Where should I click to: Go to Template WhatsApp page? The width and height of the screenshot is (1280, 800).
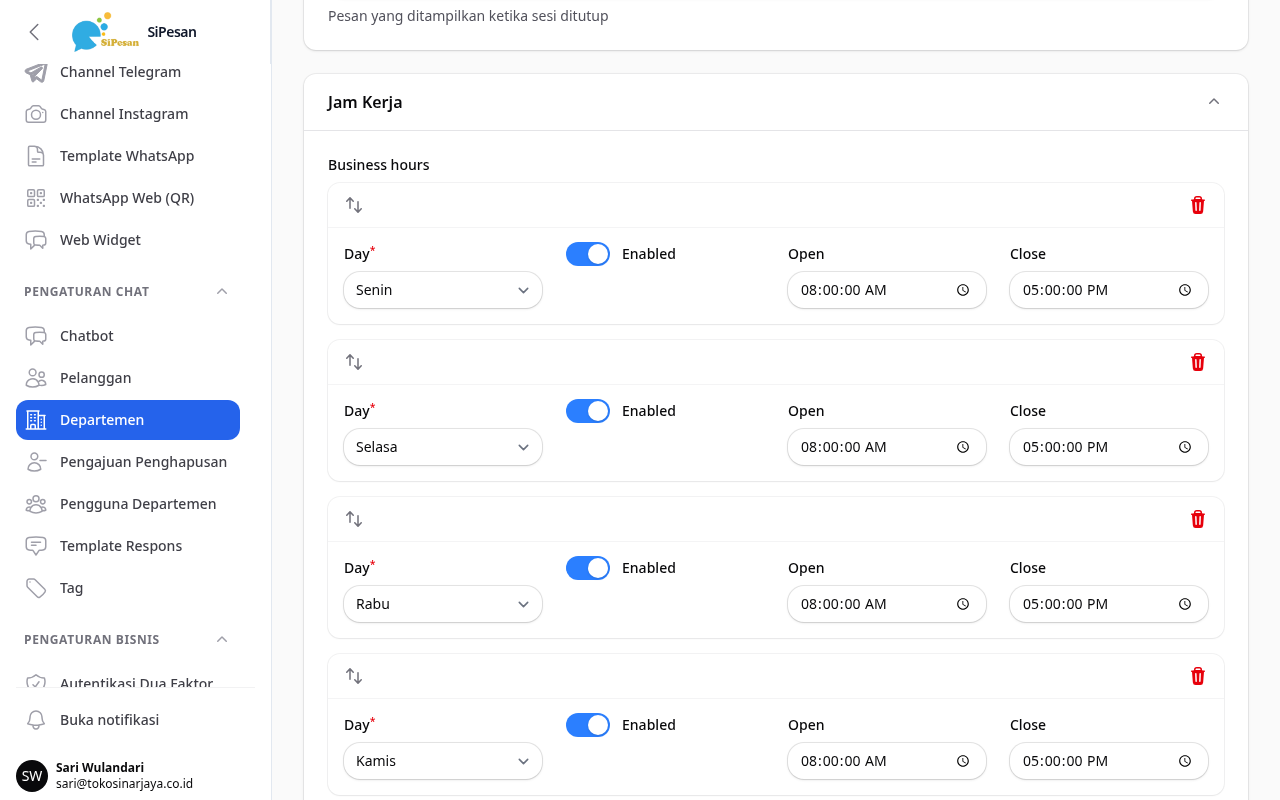tap(128, 156)
